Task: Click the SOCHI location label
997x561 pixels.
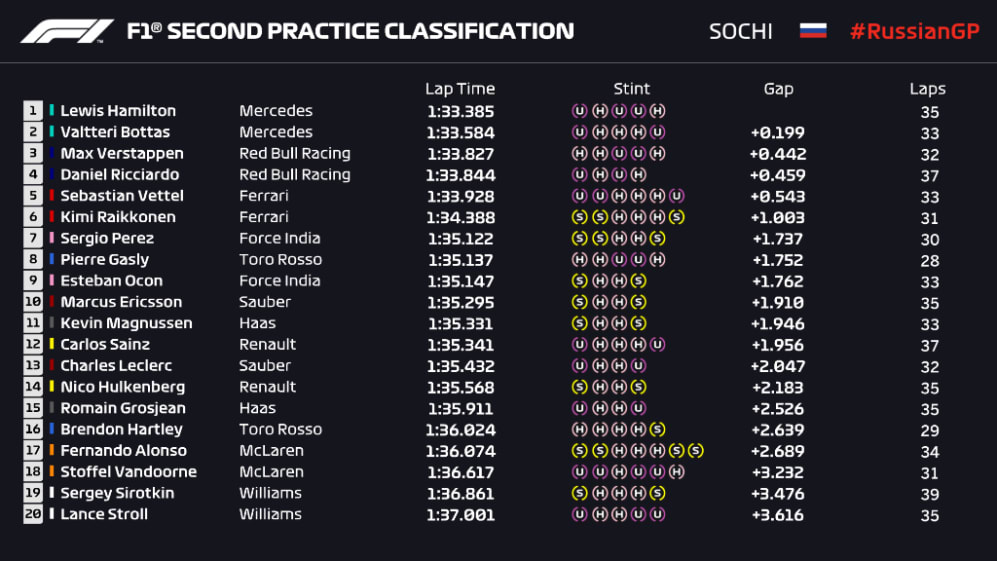Action: (740, 31)
